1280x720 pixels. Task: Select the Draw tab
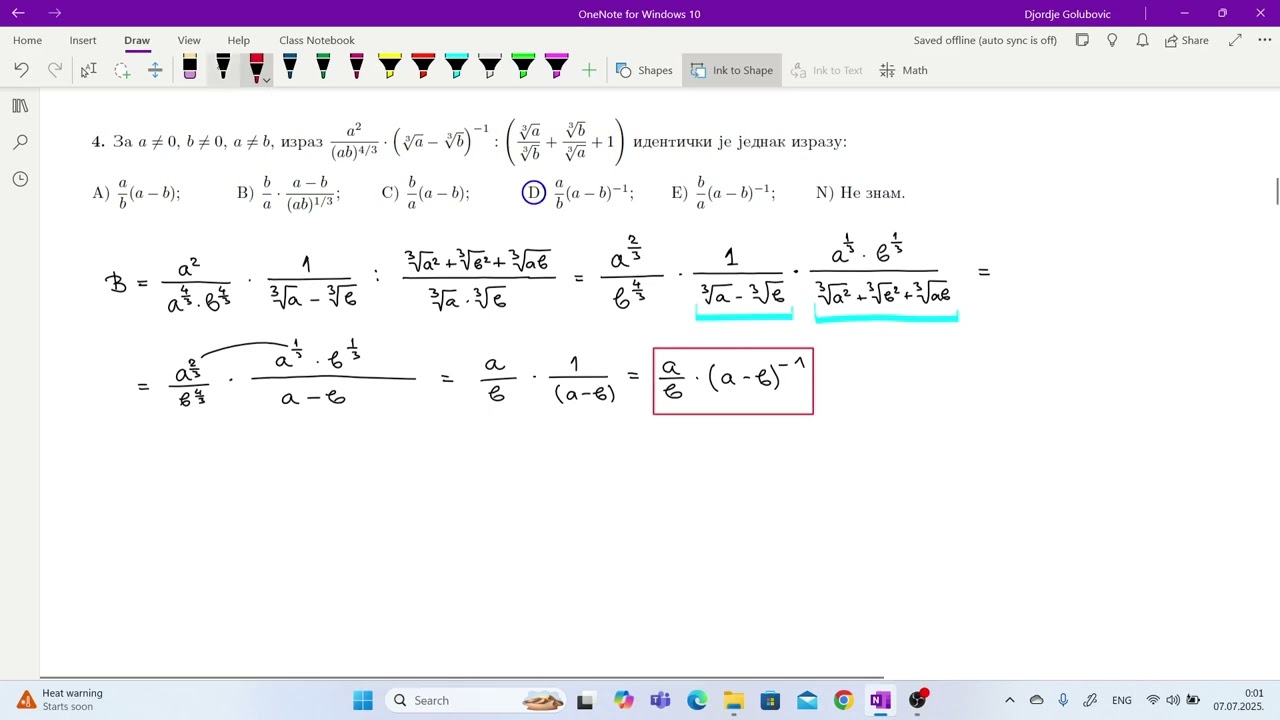(137, 40)
